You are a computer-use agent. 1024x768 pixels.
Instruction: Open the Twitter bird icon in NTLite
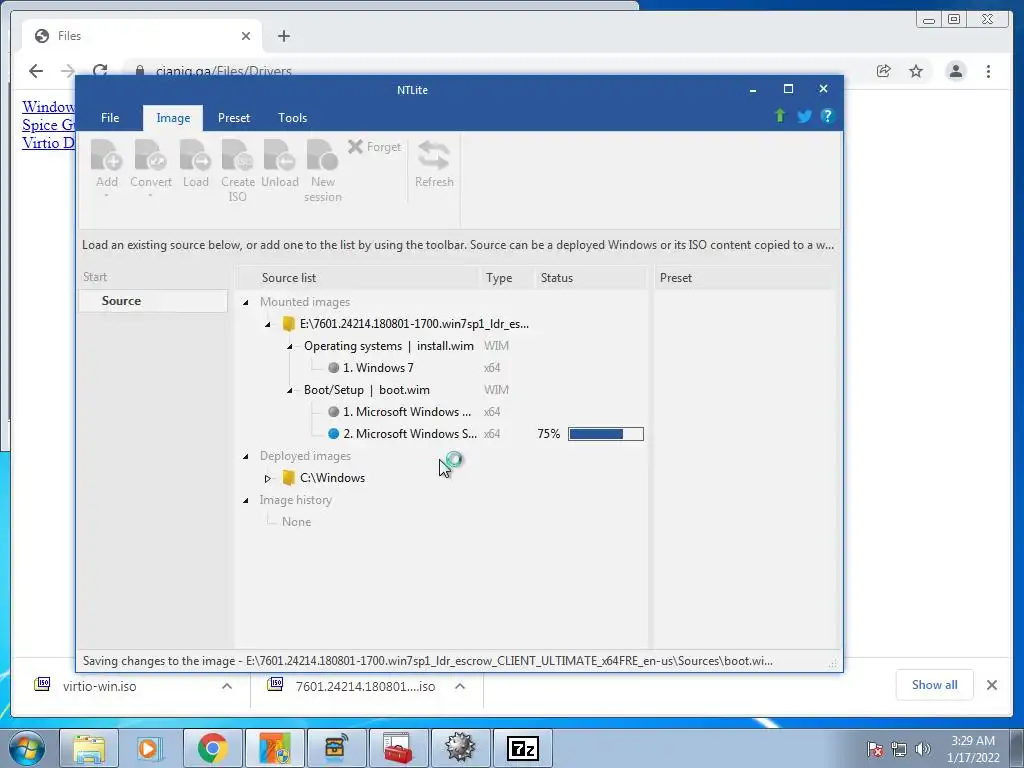(804, 116)
